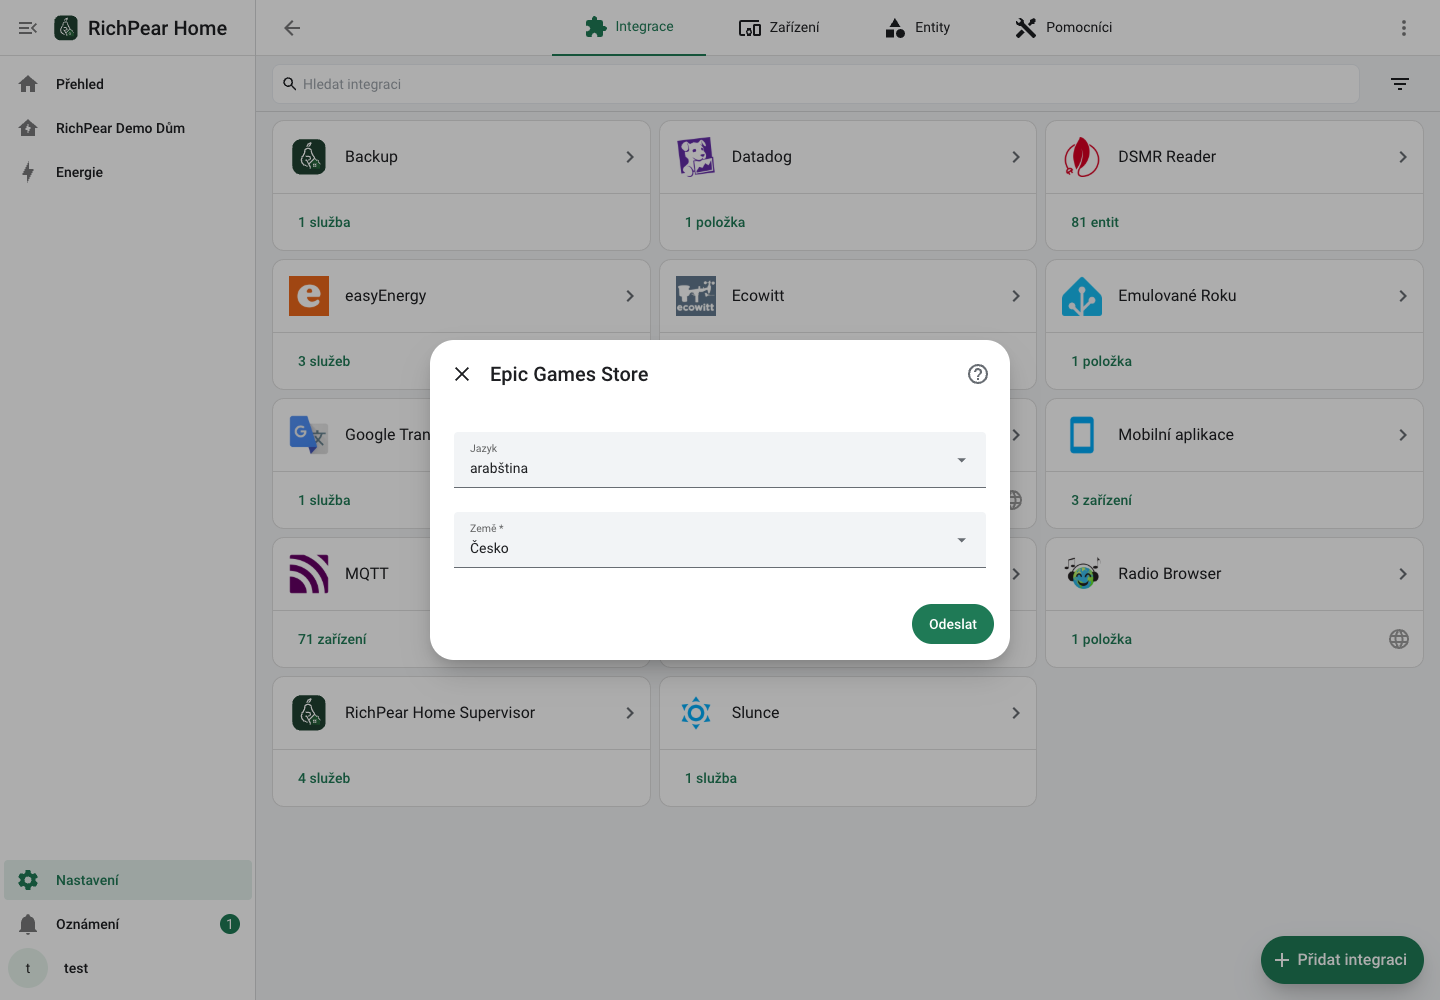The image size is (1440, 1000).
Task: Expand the Slunce chevron
Action: tap(1016, 713)
